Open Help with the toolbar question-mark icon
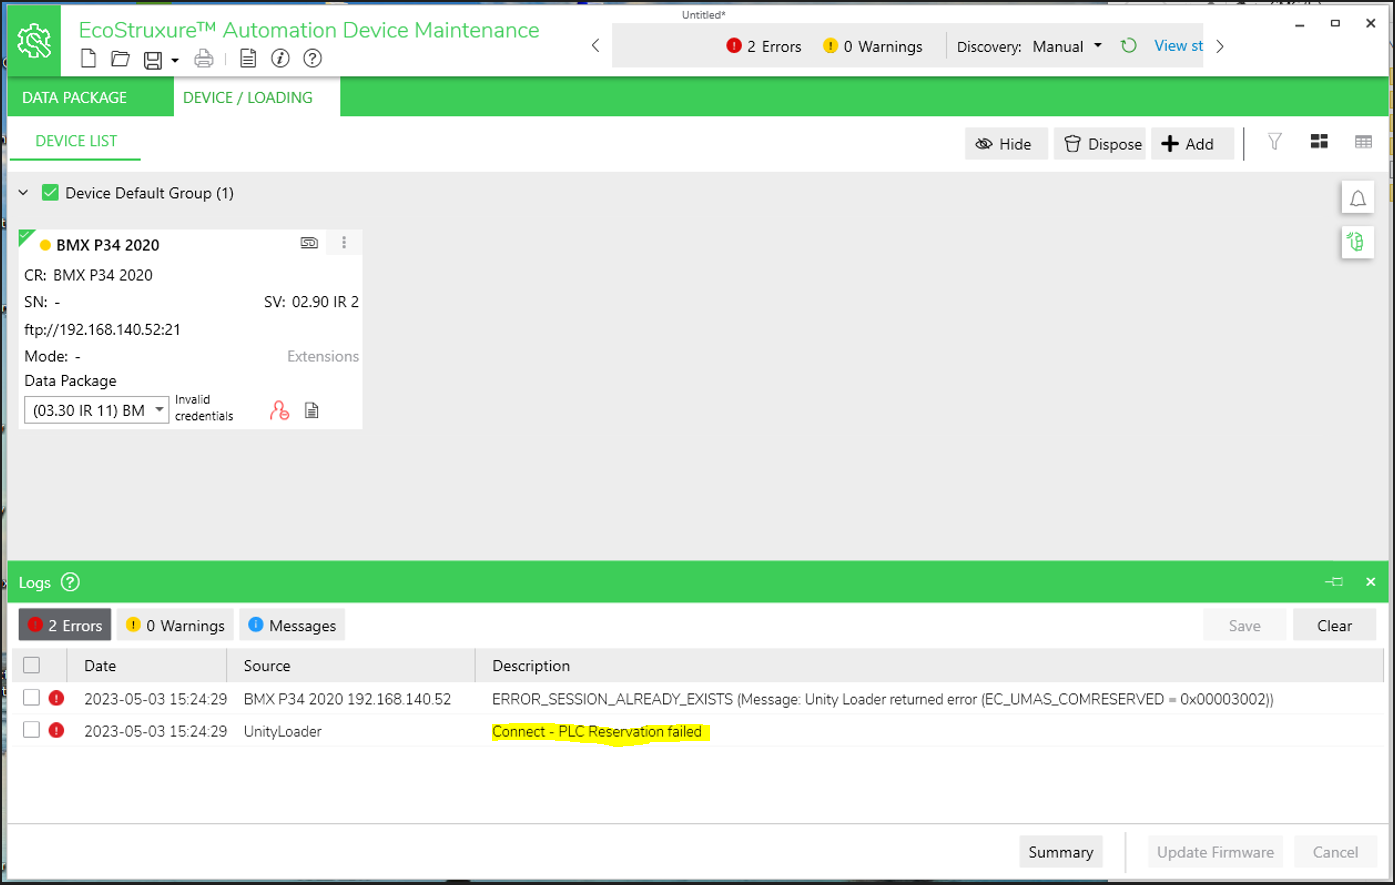Viewport: 1395px width, 885px height. (312, 58)
